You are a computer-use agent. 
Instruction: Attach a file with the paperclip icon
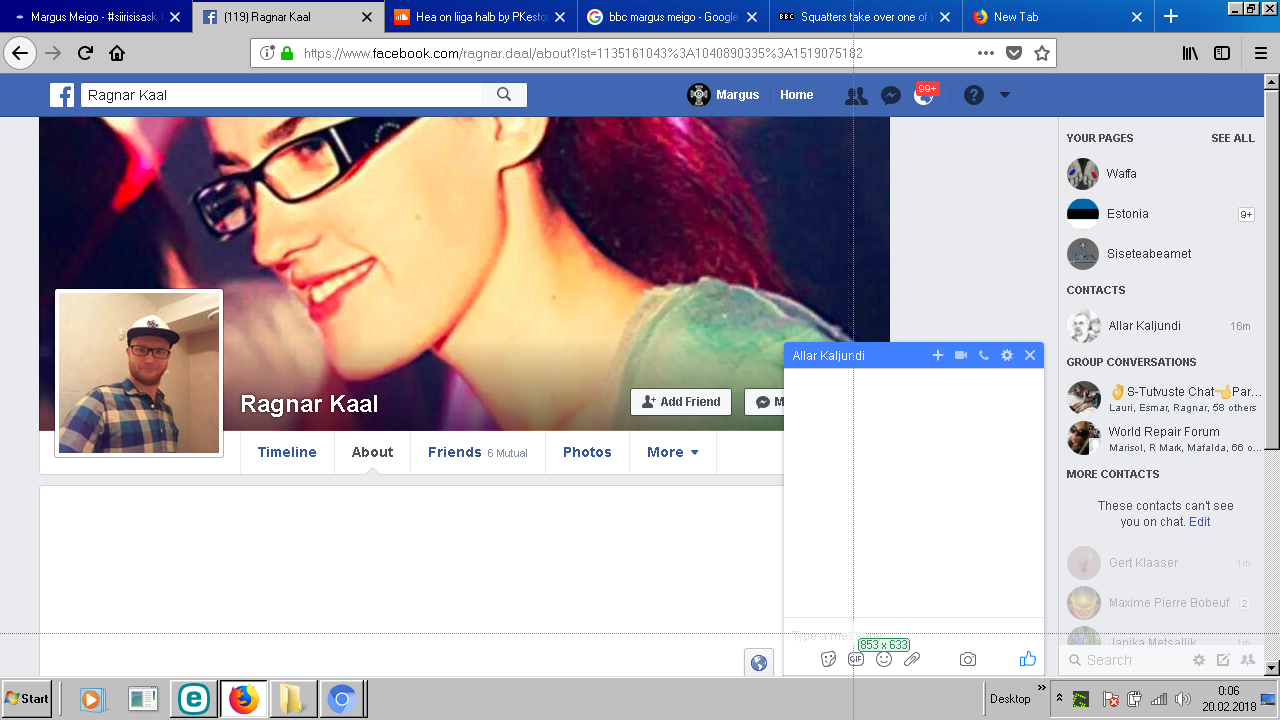click(912, 659)
